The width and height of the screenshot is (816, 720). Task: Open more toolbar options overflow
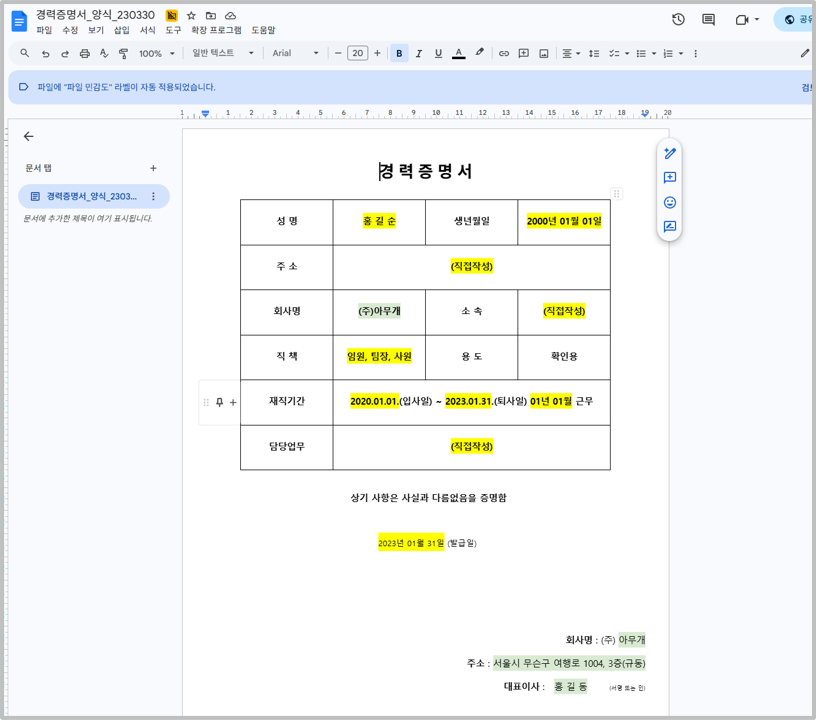[695, 54]
